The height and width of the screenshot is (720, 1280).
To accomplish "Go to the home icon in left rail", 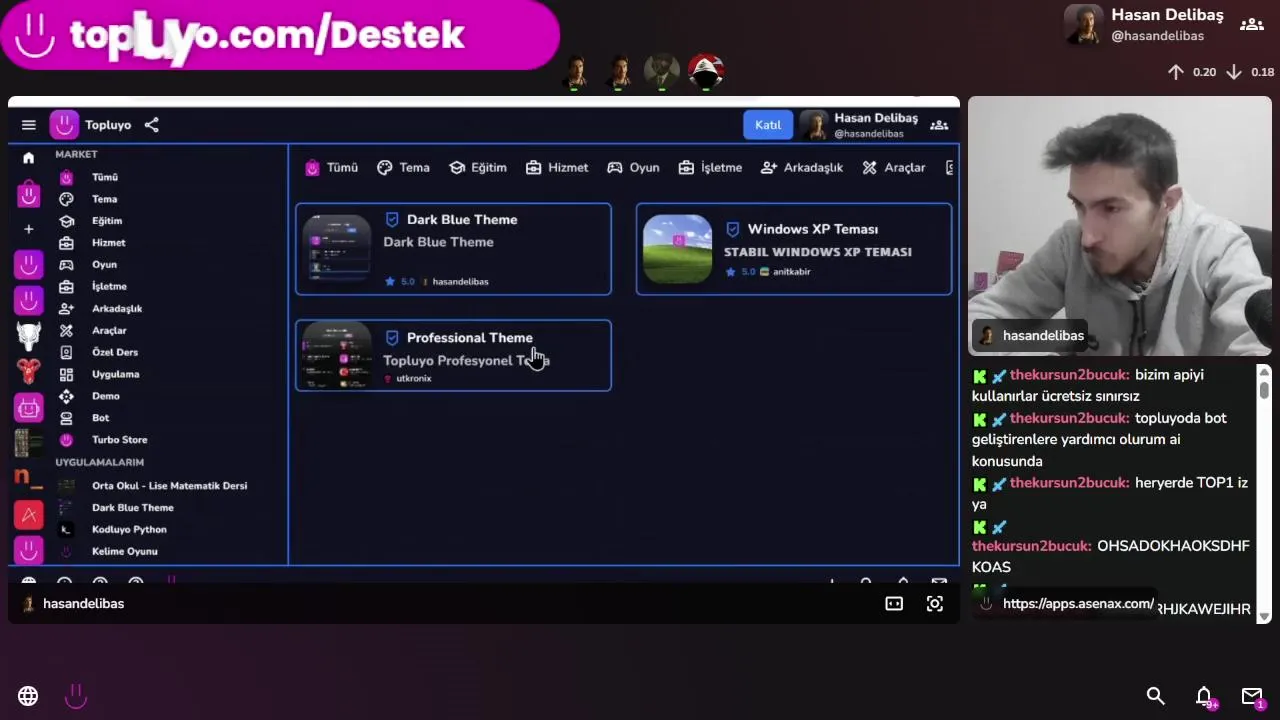I will pos(28,158).
